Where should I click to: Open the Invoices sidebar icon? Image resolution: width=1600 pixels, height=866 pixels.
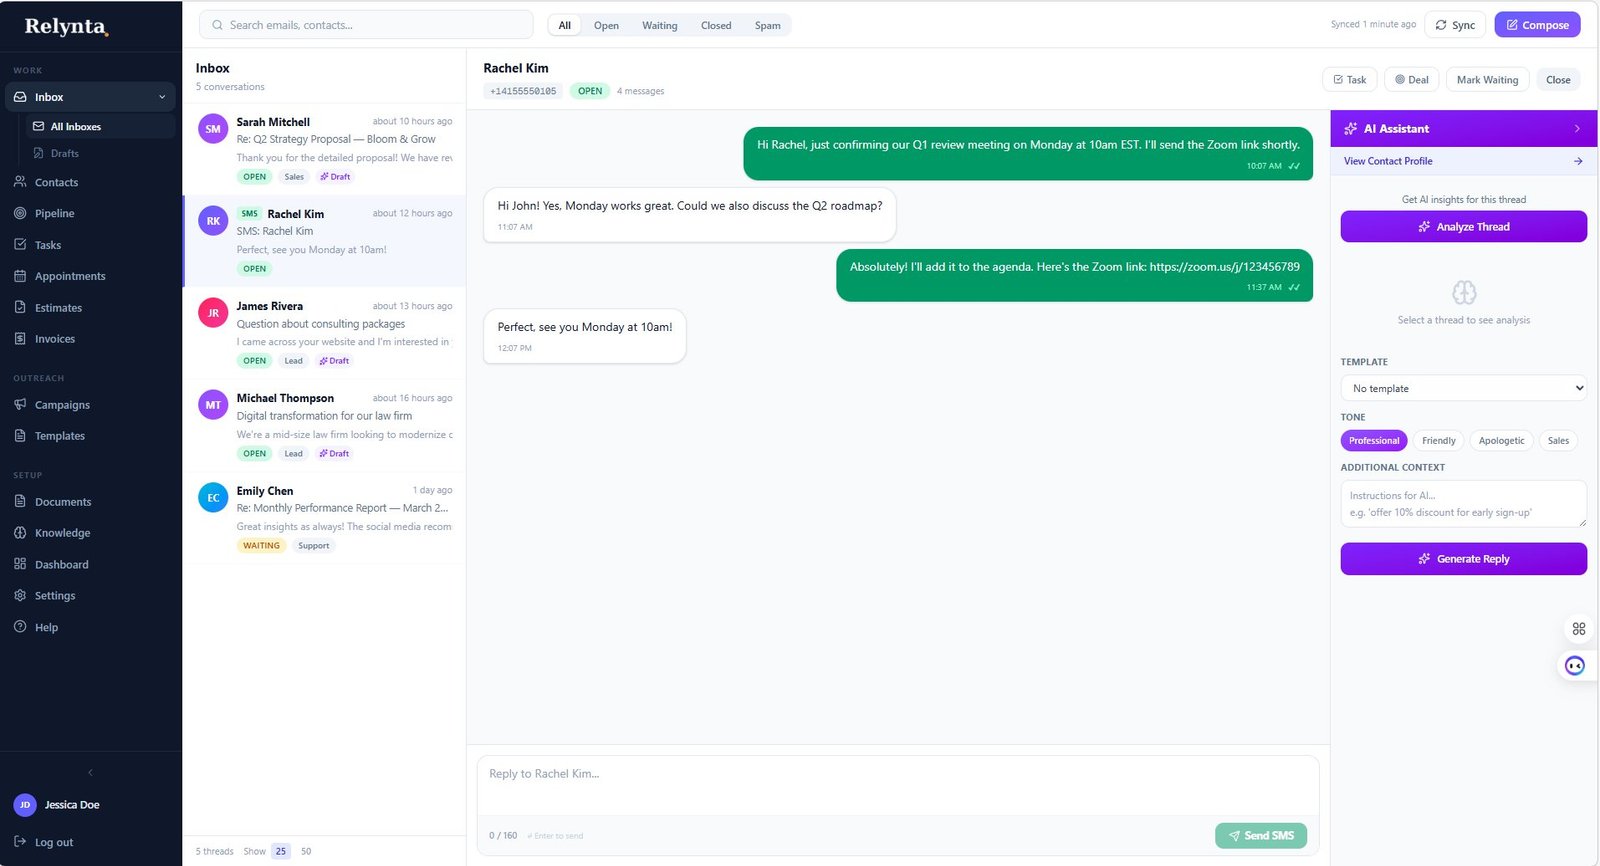(x=20, y=339)
